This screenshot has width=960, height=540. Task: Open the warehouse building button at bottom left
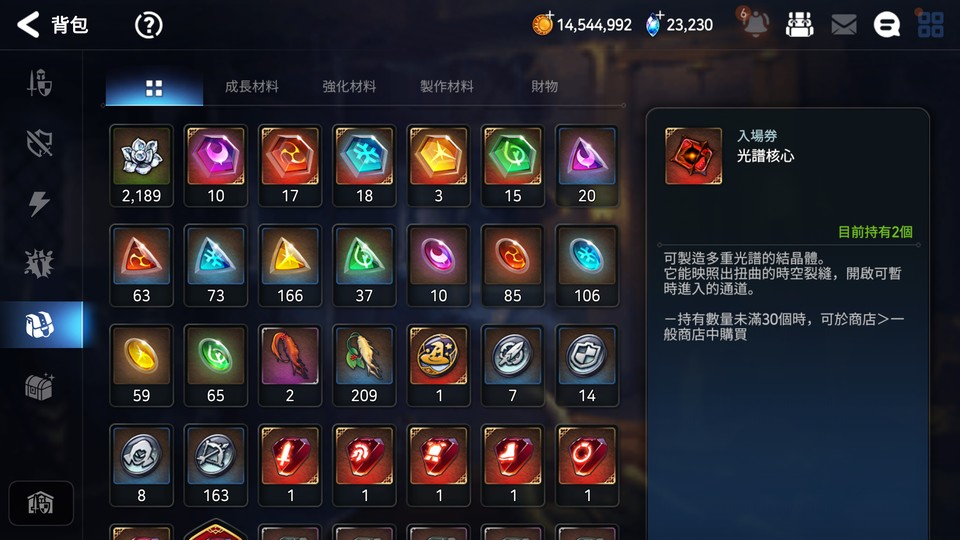[x=40, y=503]
